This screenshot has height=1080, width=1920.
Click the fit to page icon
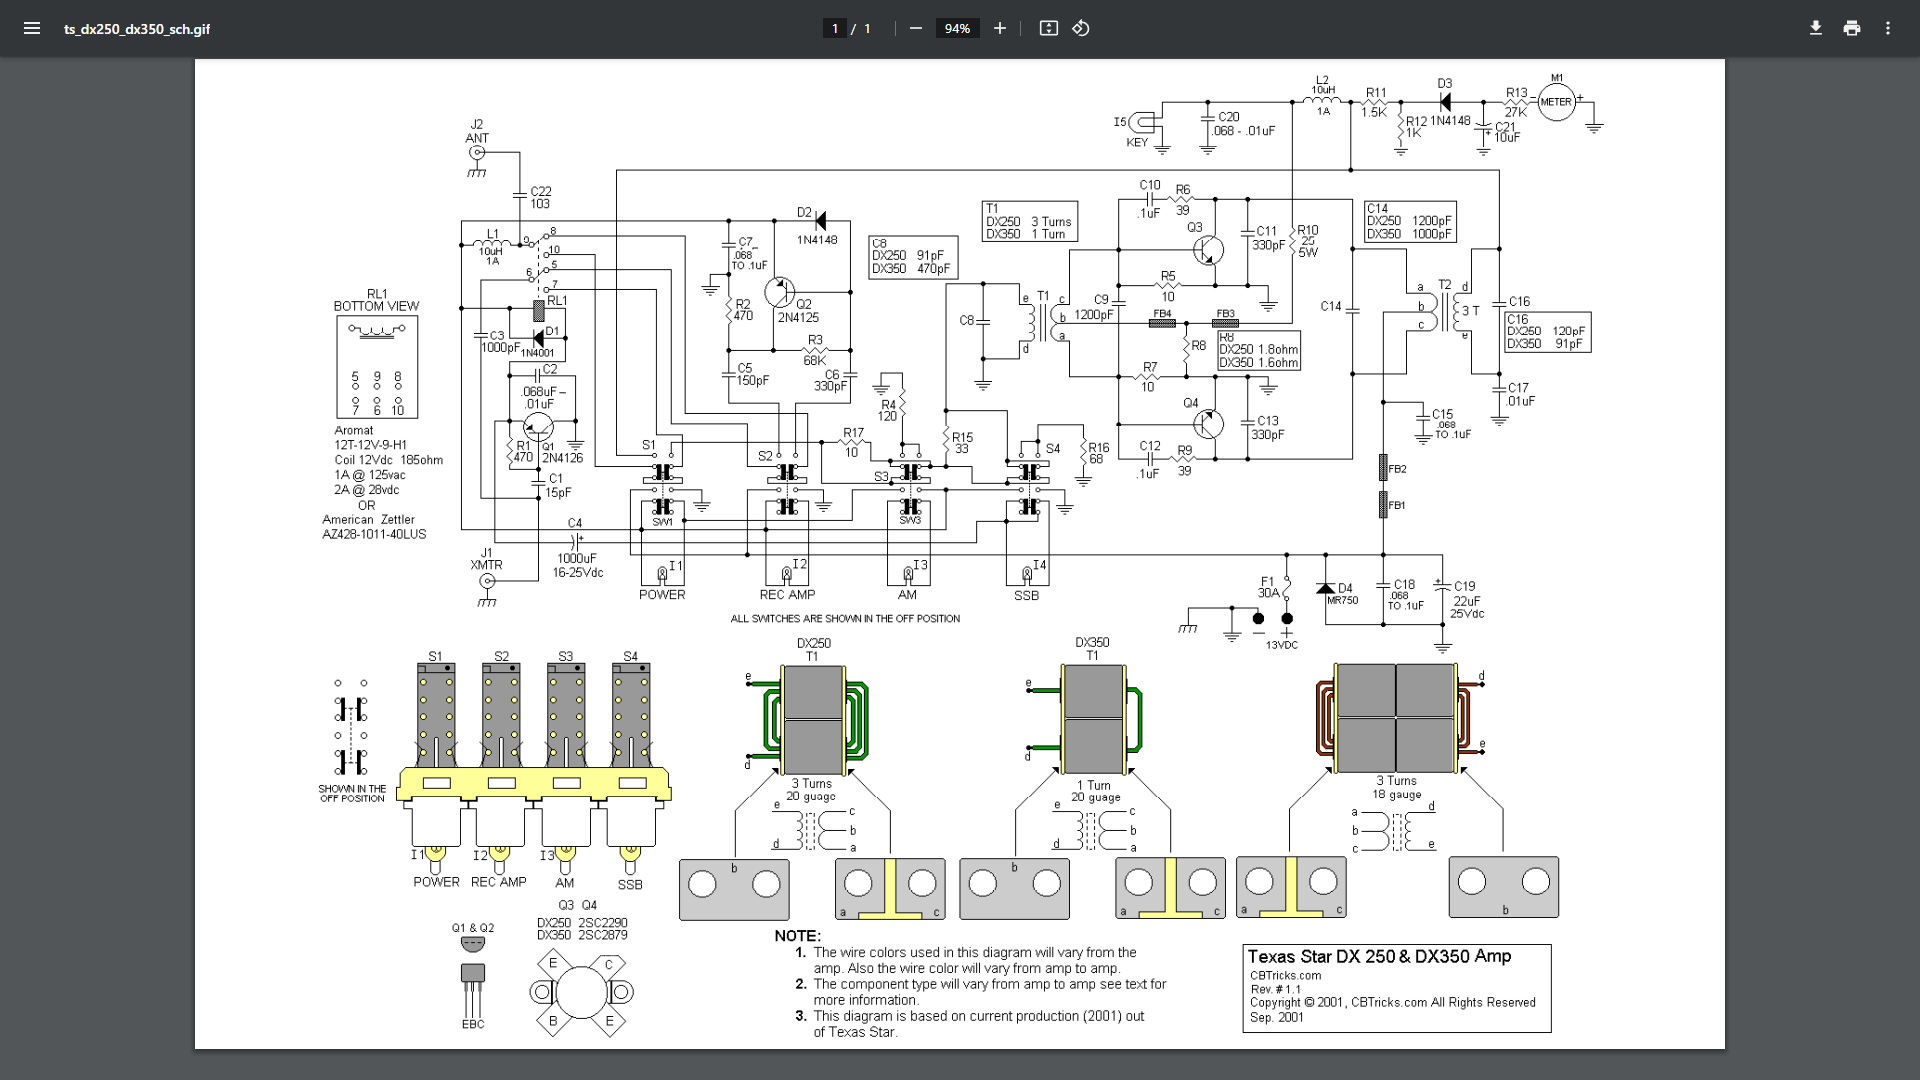click(1048, 28)
